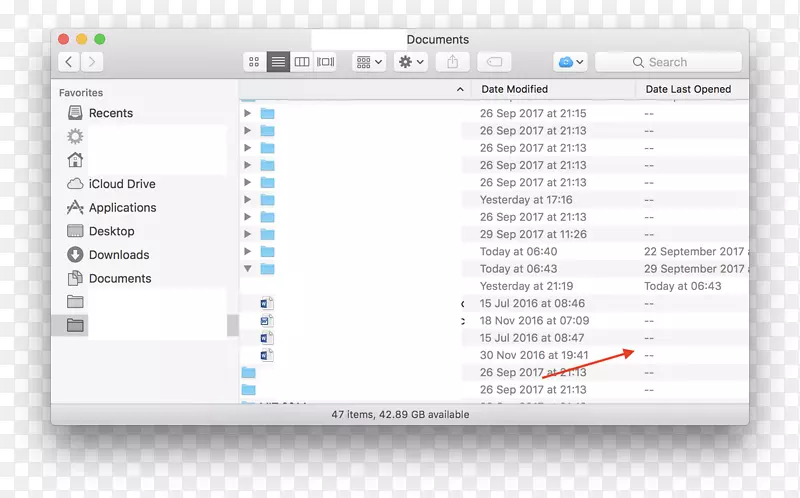The height and width of the screenshot is (498, 800).
Task: Open the iCloud dropdown in toolbar
Action: [x=570, y=62]
